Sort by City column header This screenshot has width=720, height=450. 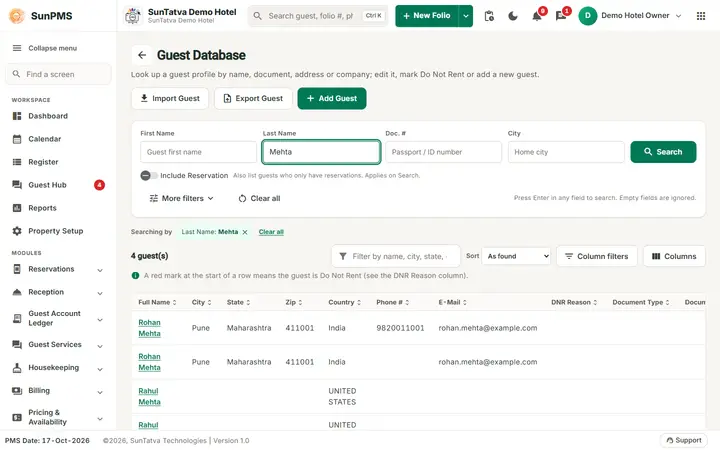click(201, 302)
